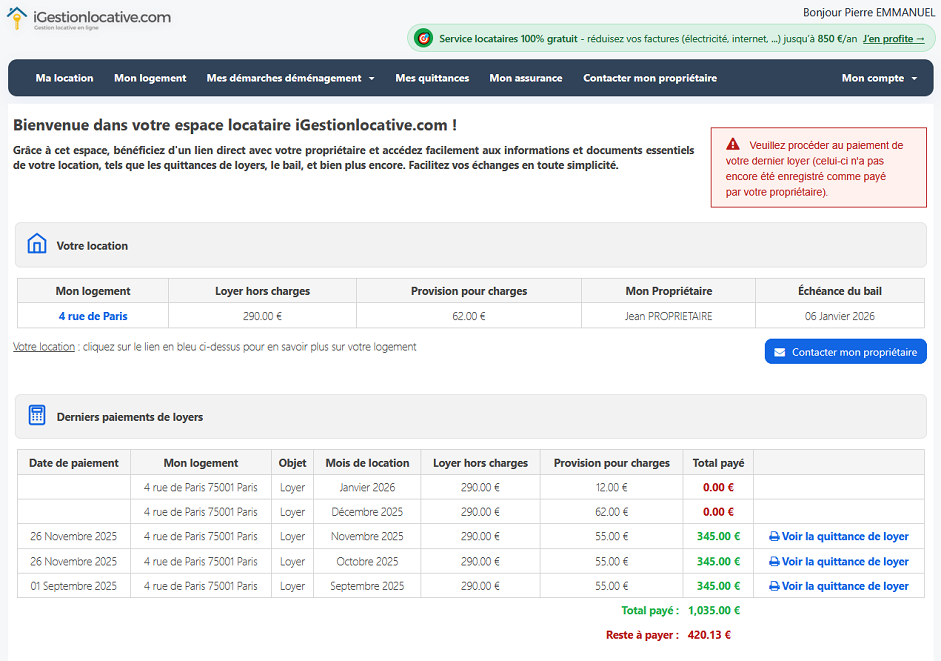Click the blue Contacter mon propriétaire button
This screenshot has width=941, height=661.
coord(846,352)
